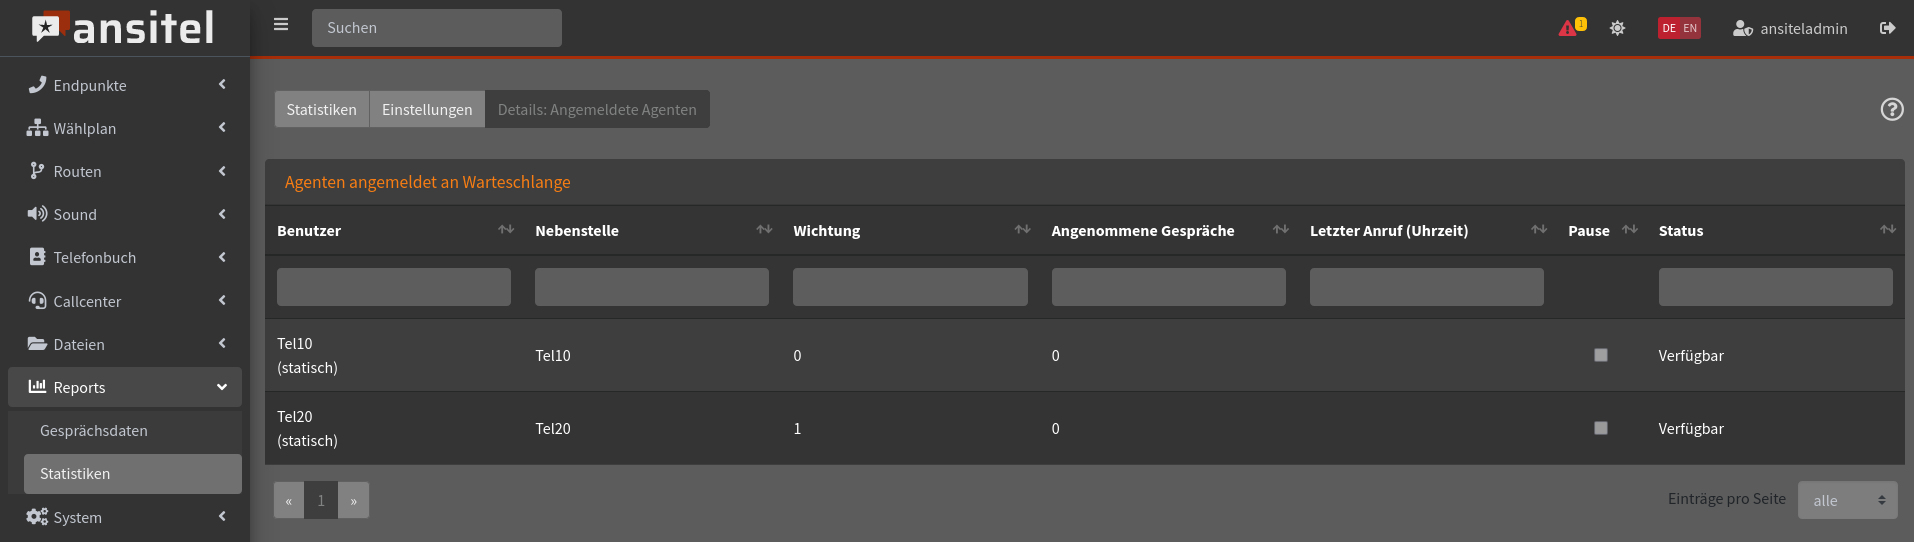Click the Suchen search field

[x=437, y=28]
